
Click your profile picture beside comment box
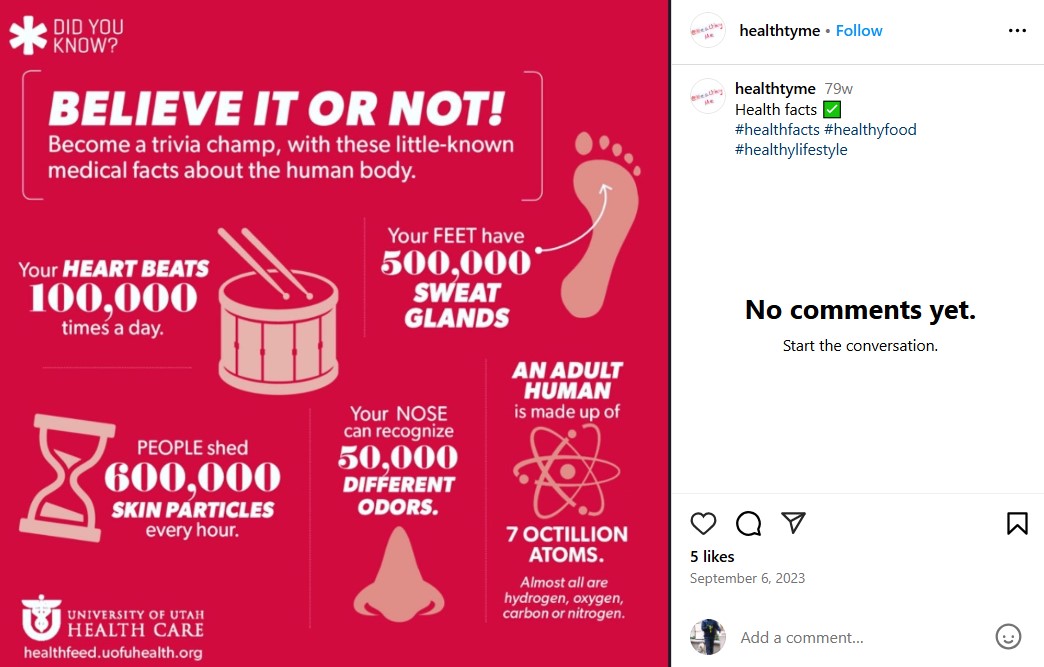pyautogui.click(x=708, y=637)
